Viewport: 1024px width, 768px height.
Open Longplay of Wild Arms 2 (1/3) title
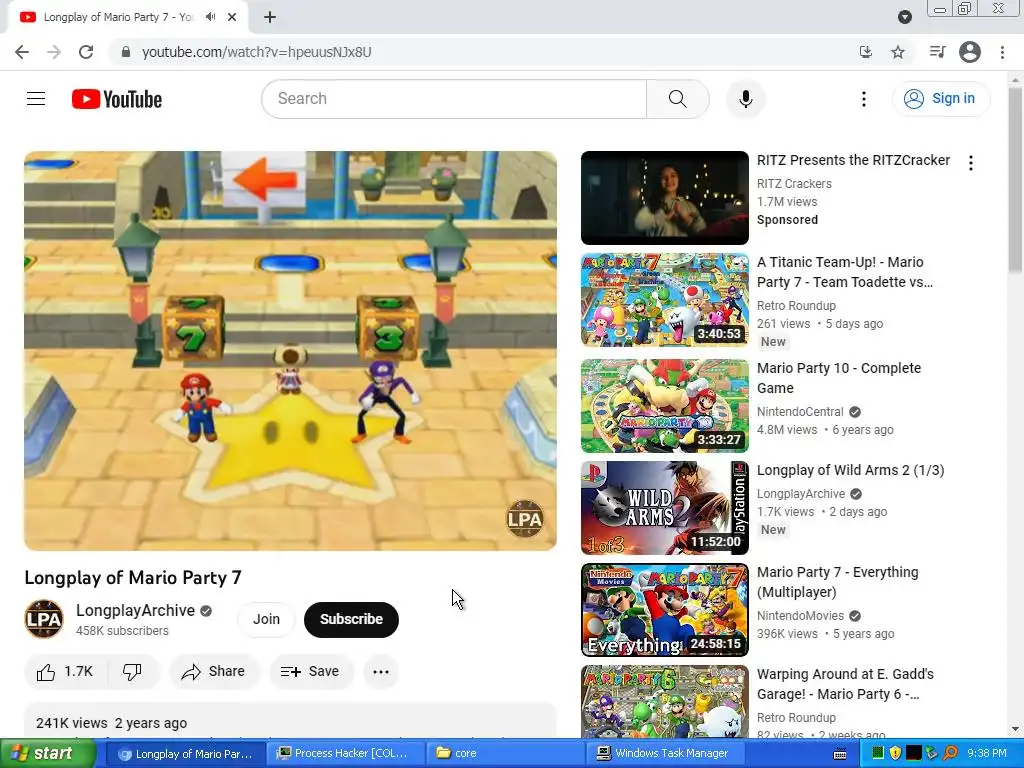tap(850, 470)
